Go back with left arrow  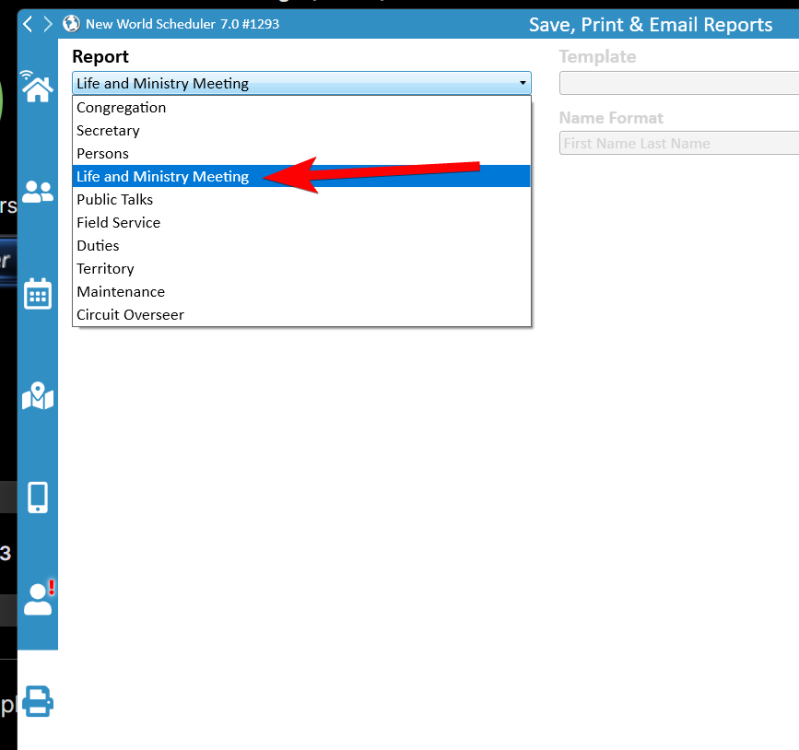tap(28, 24)
